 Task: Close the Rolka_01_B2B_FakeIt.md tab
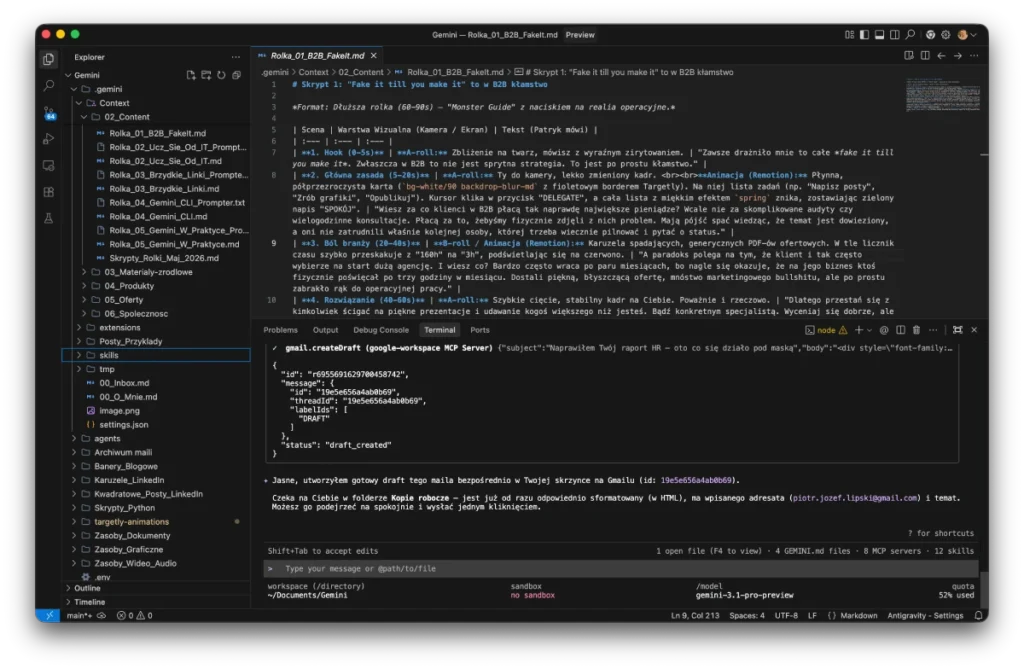pyautogui.click(x=374, y=56)
